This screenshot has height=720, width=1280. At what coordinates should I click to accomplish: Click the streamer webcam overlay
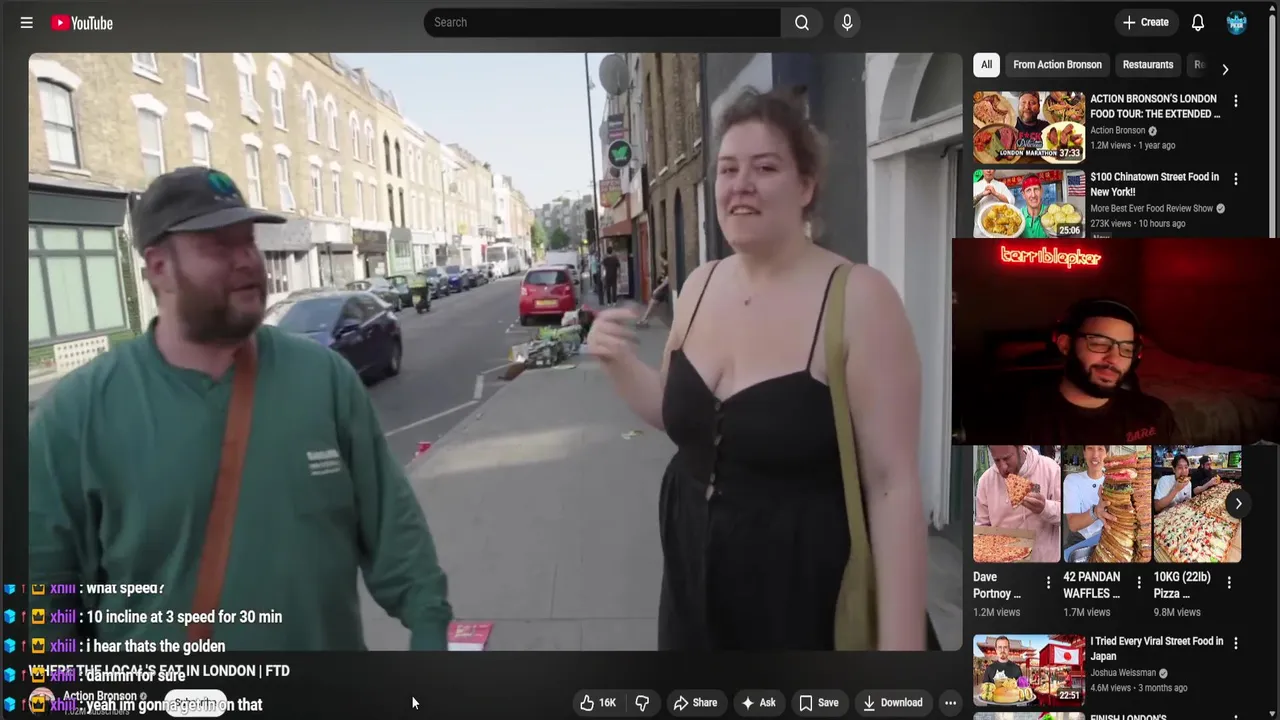1116,341
